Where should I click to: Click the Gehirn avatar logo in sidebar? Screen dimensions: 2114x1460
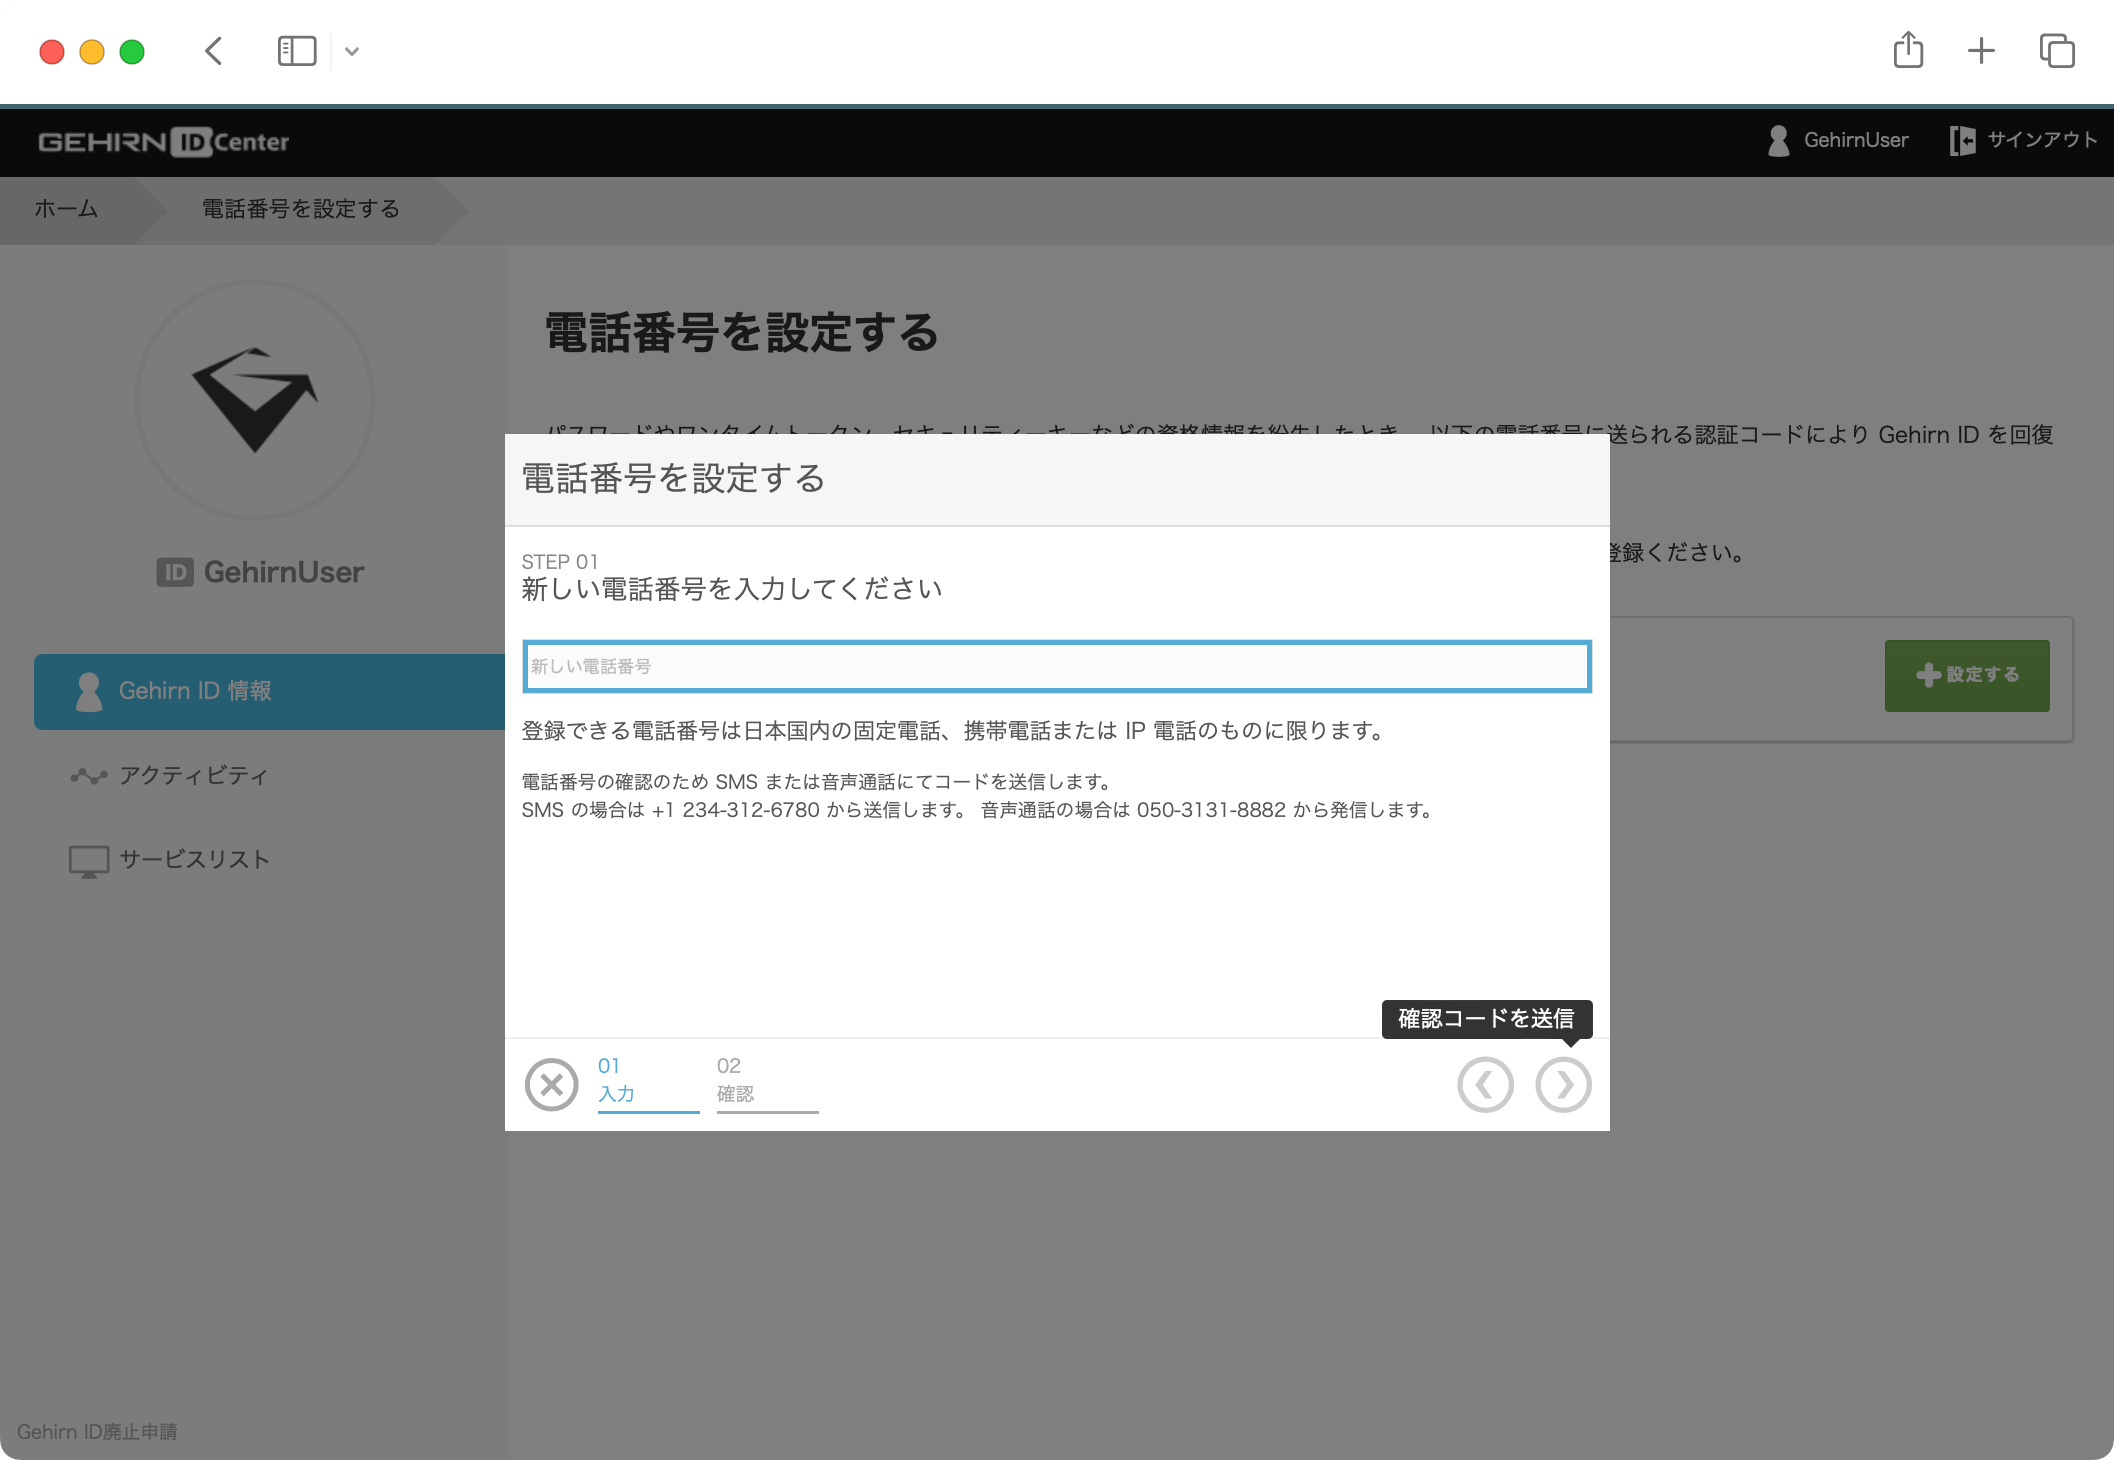click(x=255, y=400)
